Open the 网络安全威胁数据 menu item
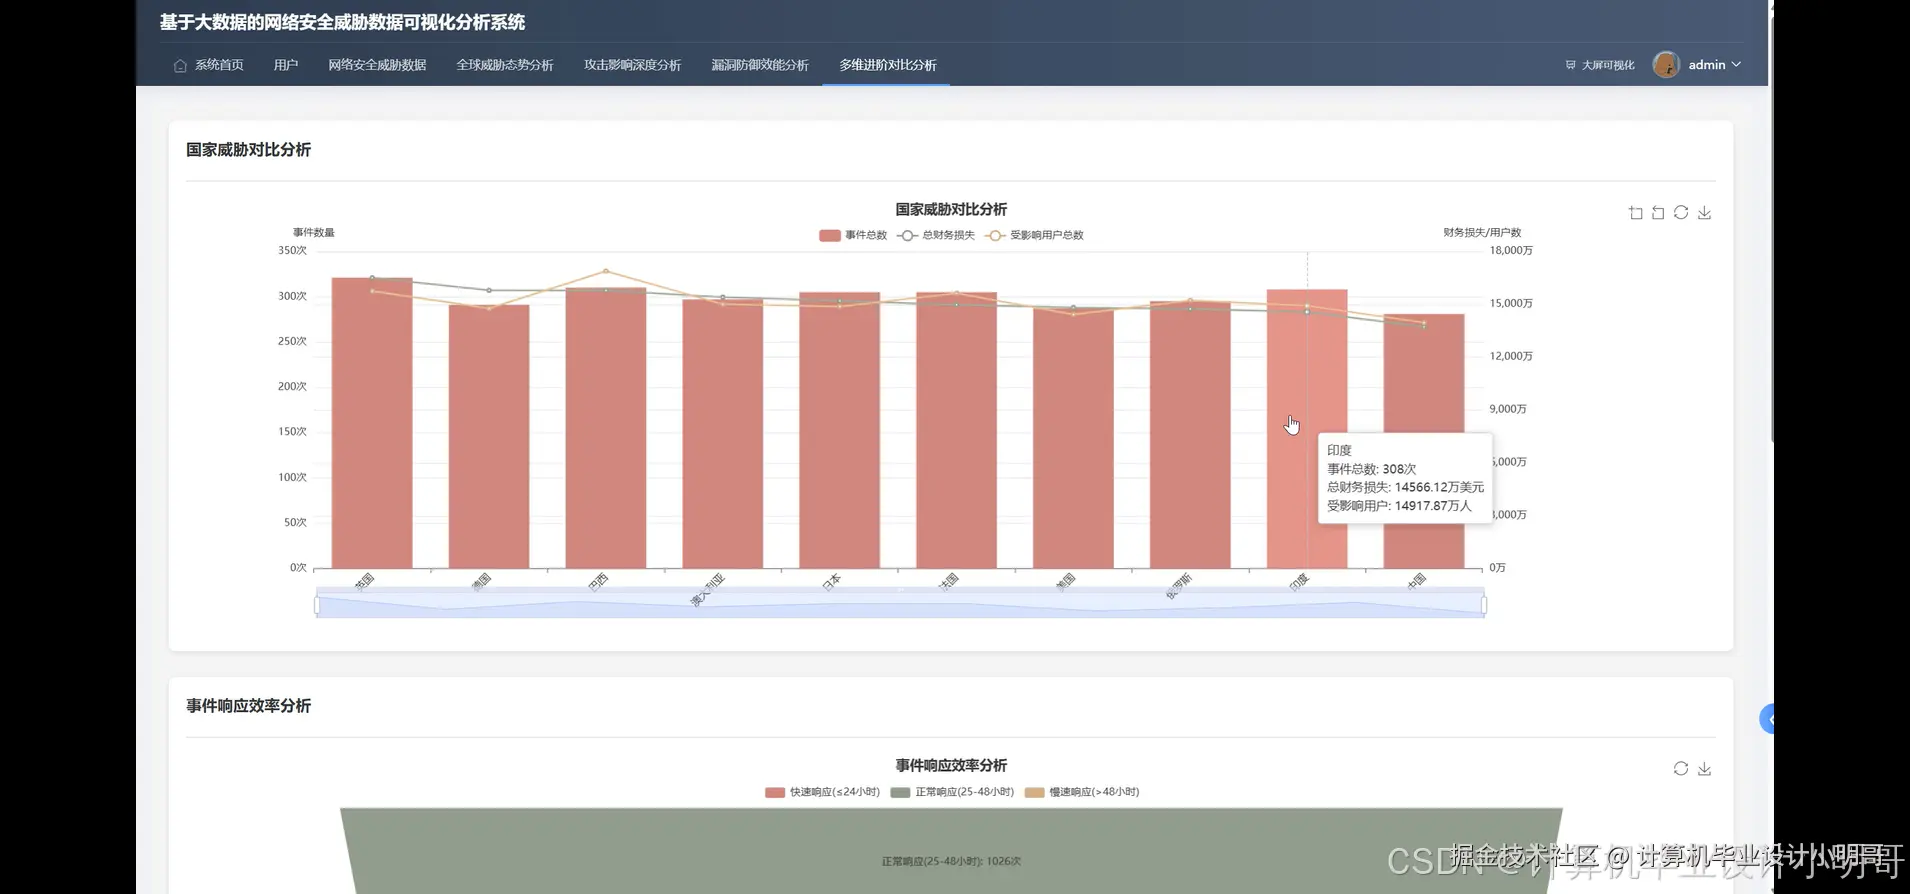 click(x=377, y=65)
